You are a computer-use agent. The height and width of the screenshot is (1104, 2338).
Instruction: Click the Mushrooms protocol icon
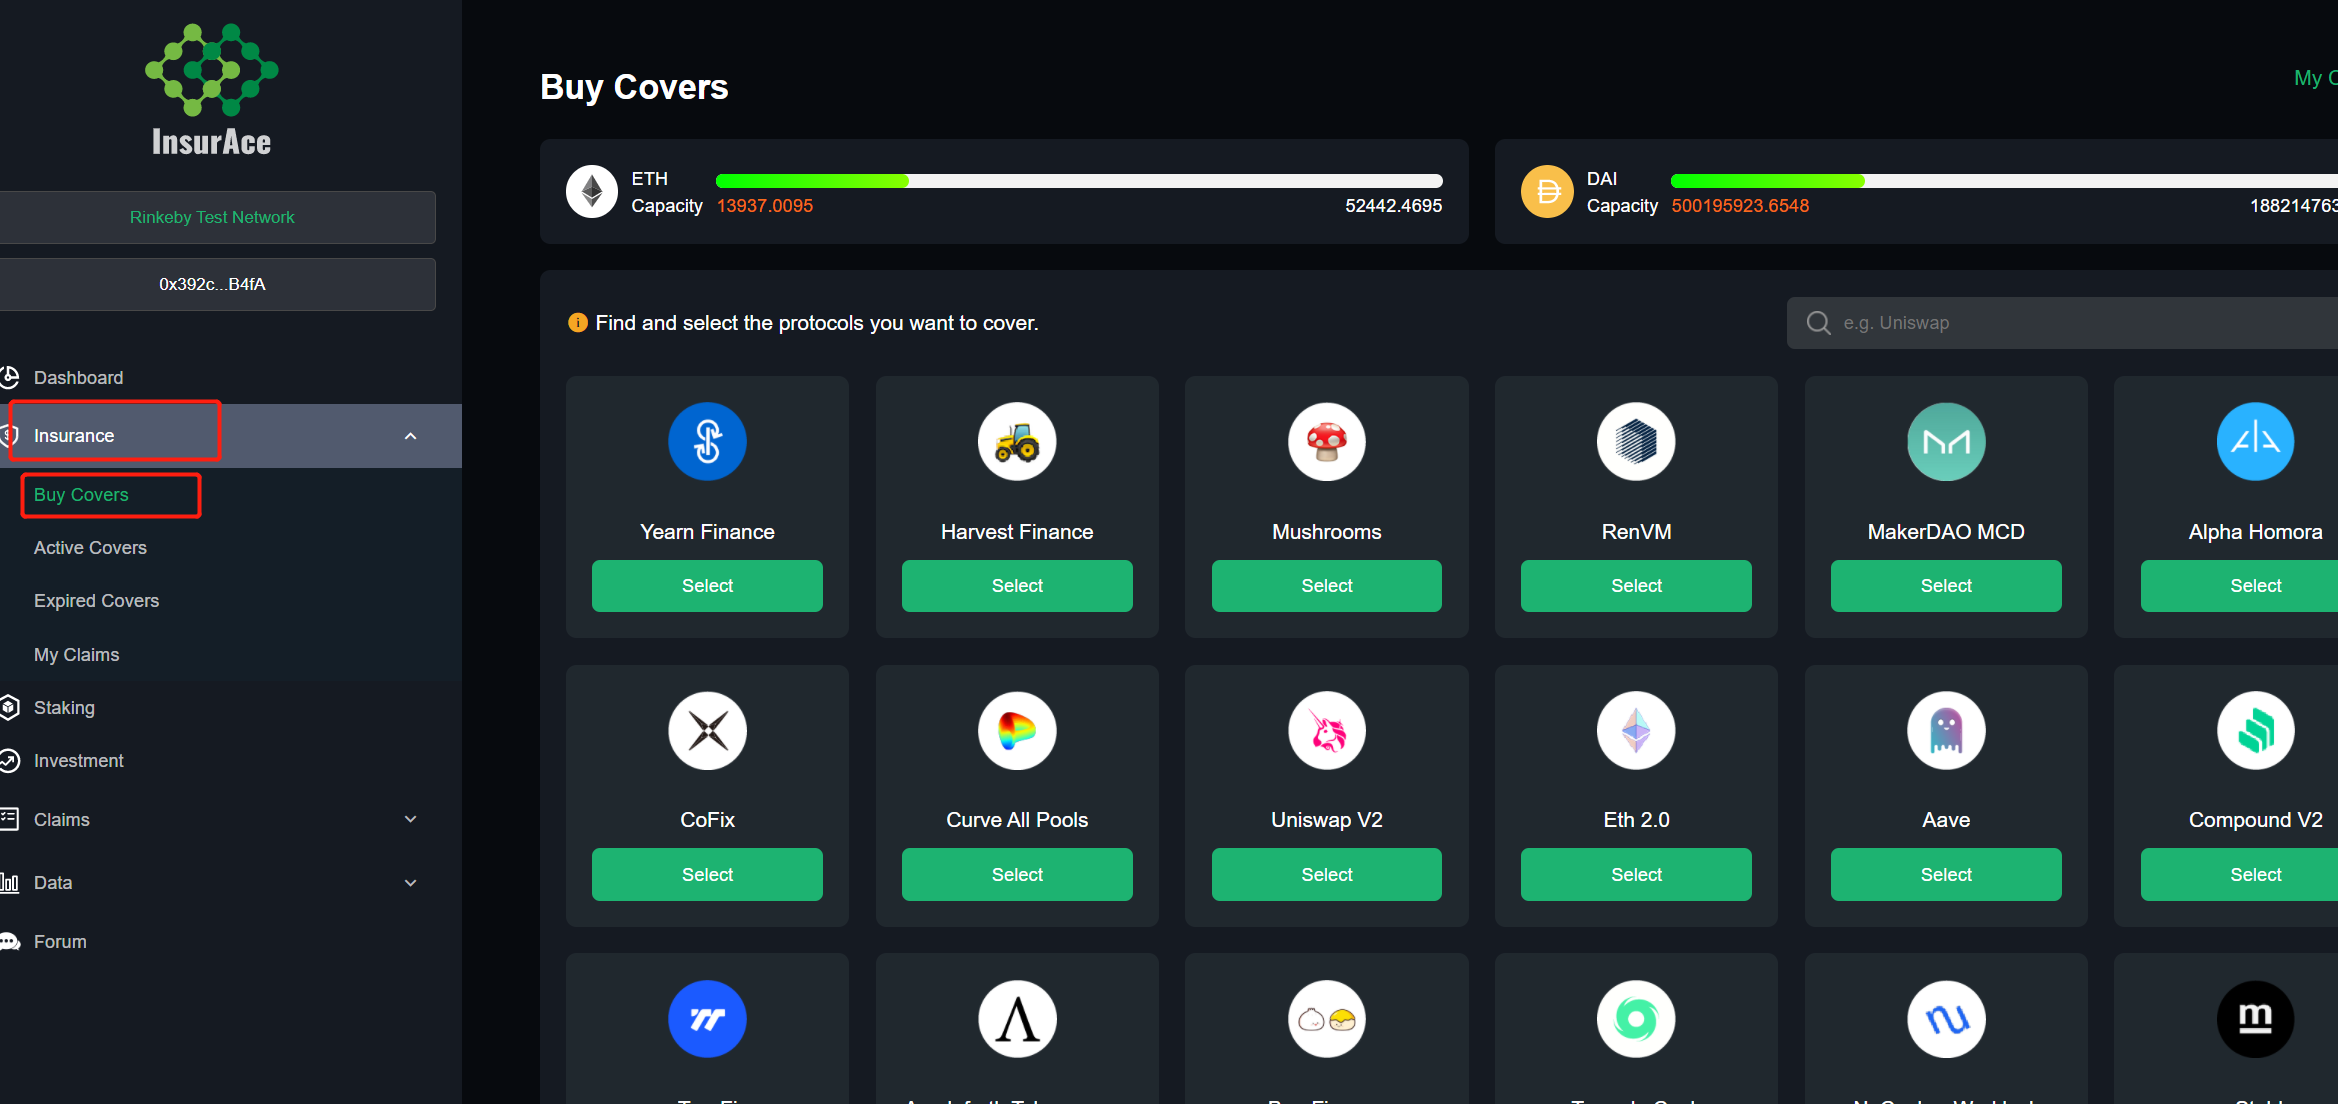[1326, 441]
